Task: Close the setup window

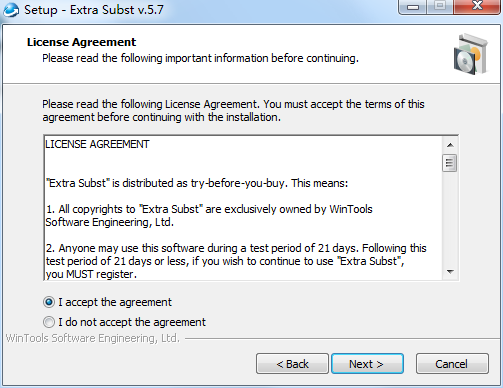Action: (477, 7)
